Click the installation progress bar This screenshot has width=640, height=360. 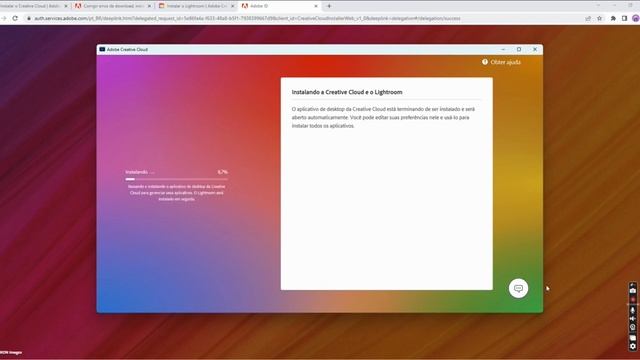(176, 179)
